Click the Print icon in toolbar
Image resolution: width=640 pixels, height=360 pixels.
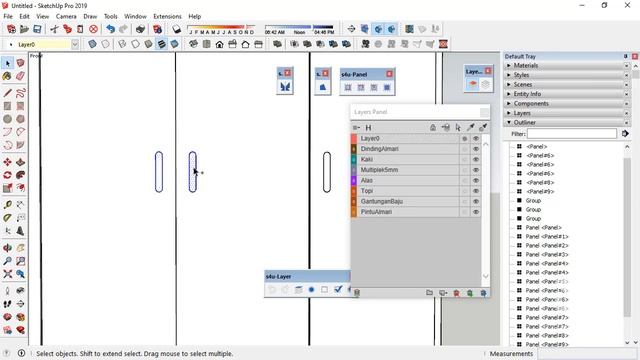(x=140, y=29)
